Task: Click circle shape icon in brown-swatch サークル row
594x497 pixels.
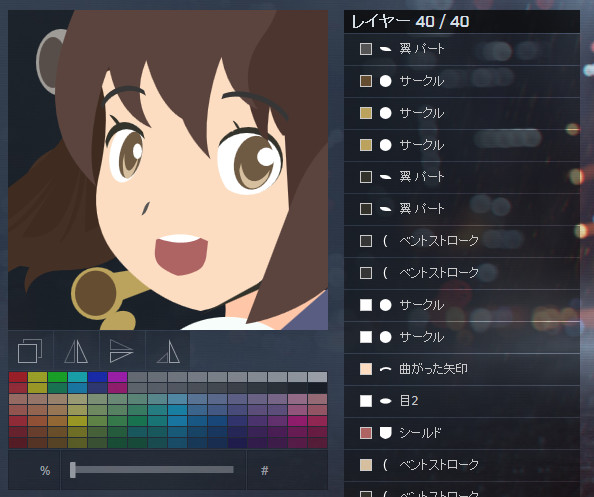Action: [x=385, y=81]
